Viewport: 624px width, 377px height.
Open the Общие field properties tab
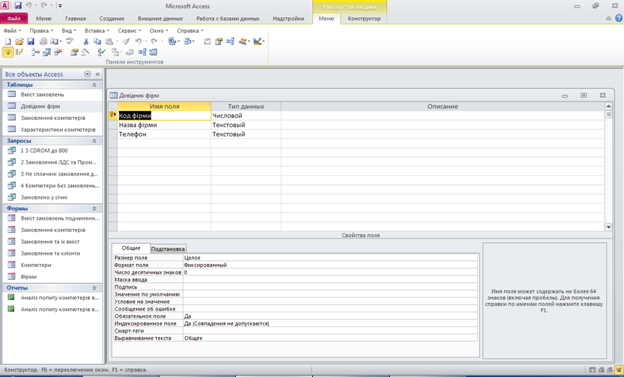point(131,248)
